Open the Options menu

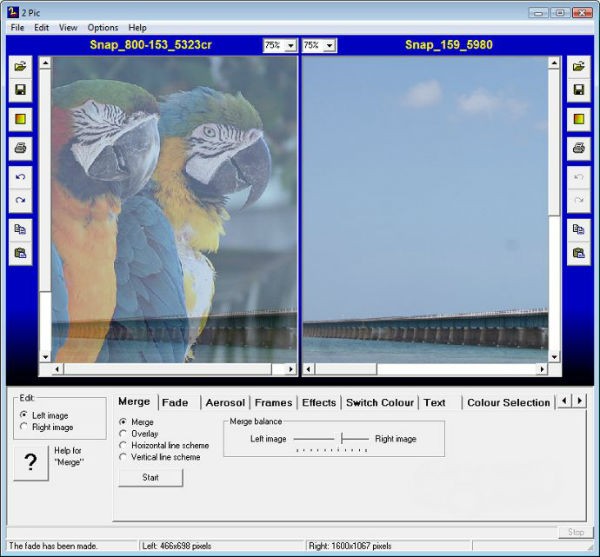[x=102, y=28]
